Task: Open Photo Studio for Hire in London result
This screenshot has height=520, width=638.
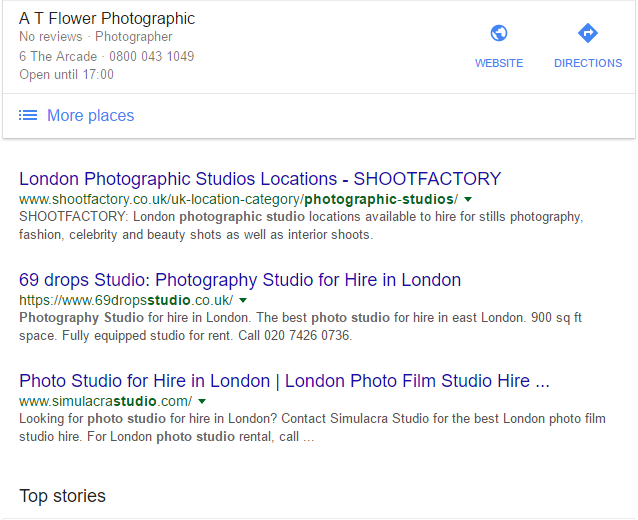Action: pos(284,381)
